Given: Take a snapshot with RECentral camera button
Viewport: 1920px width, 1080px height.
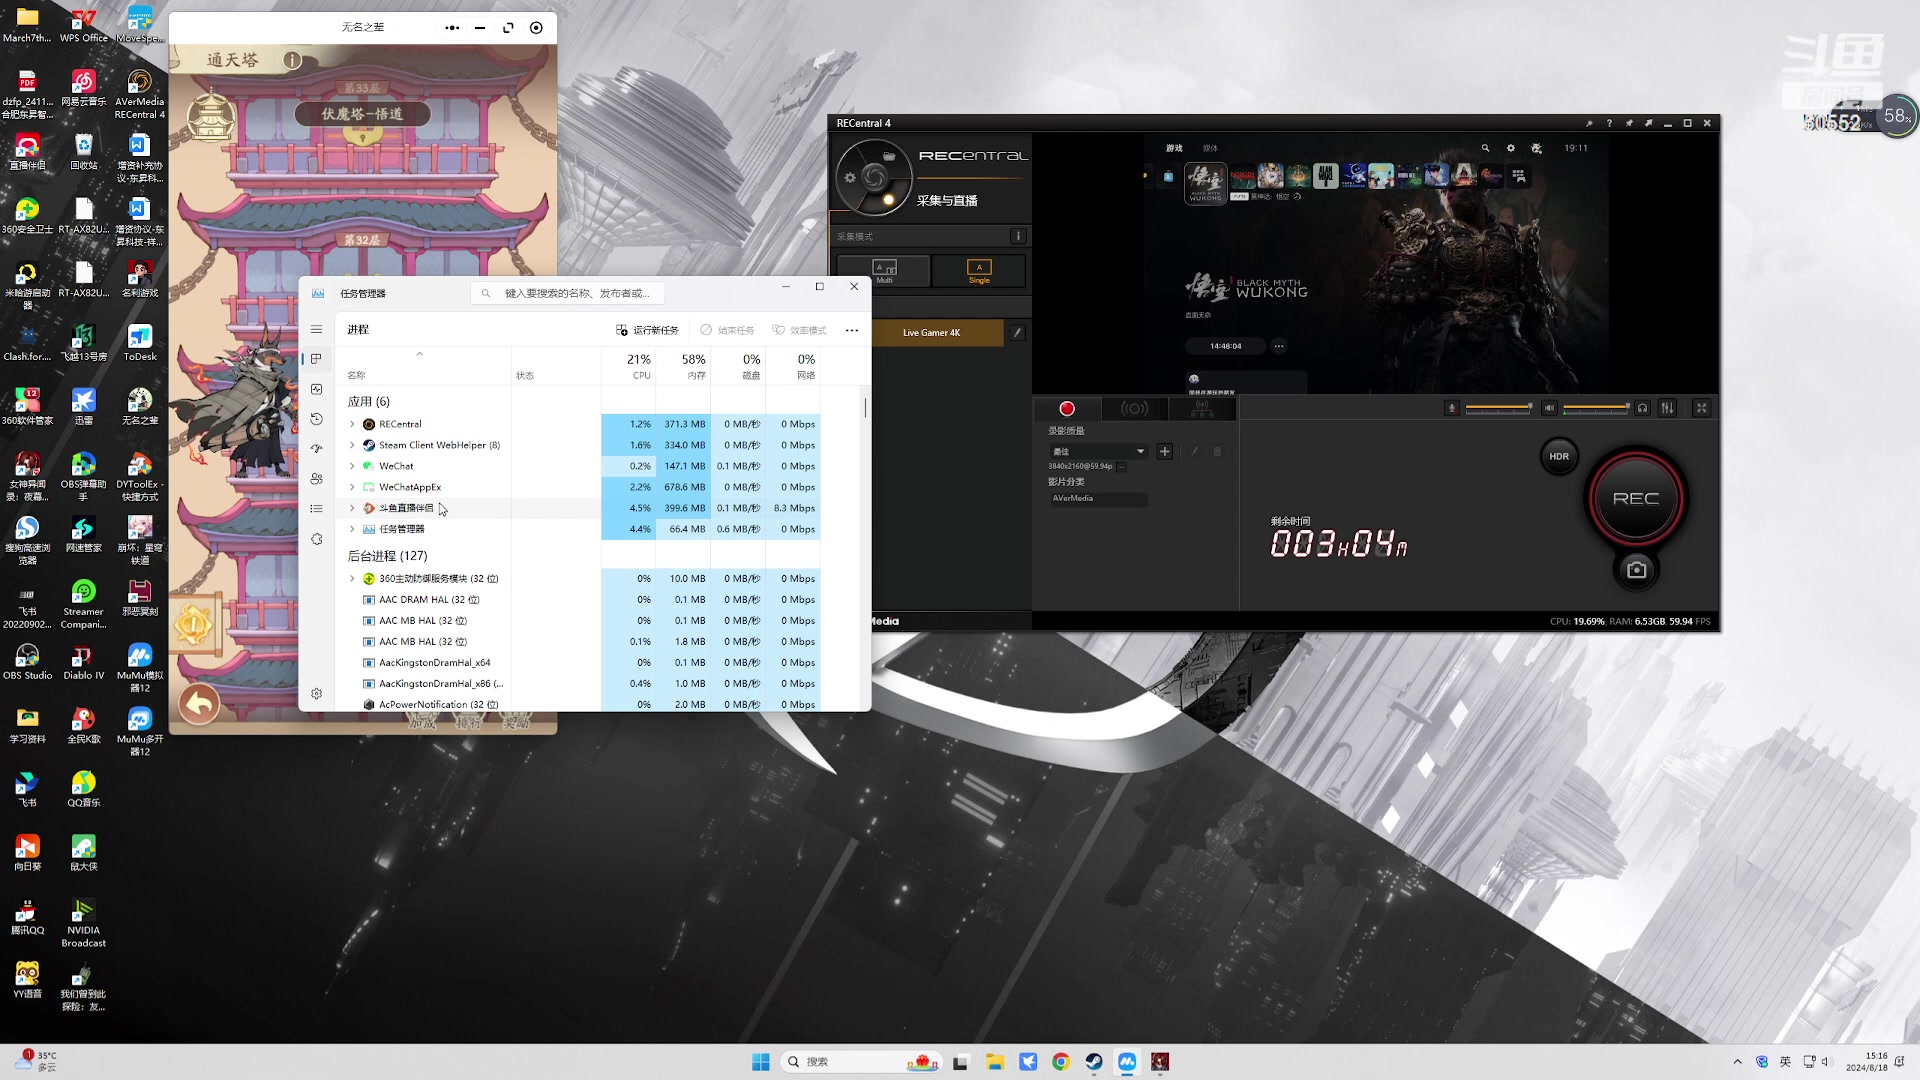Looking at the screenshot, I should tap(1636, 570).
